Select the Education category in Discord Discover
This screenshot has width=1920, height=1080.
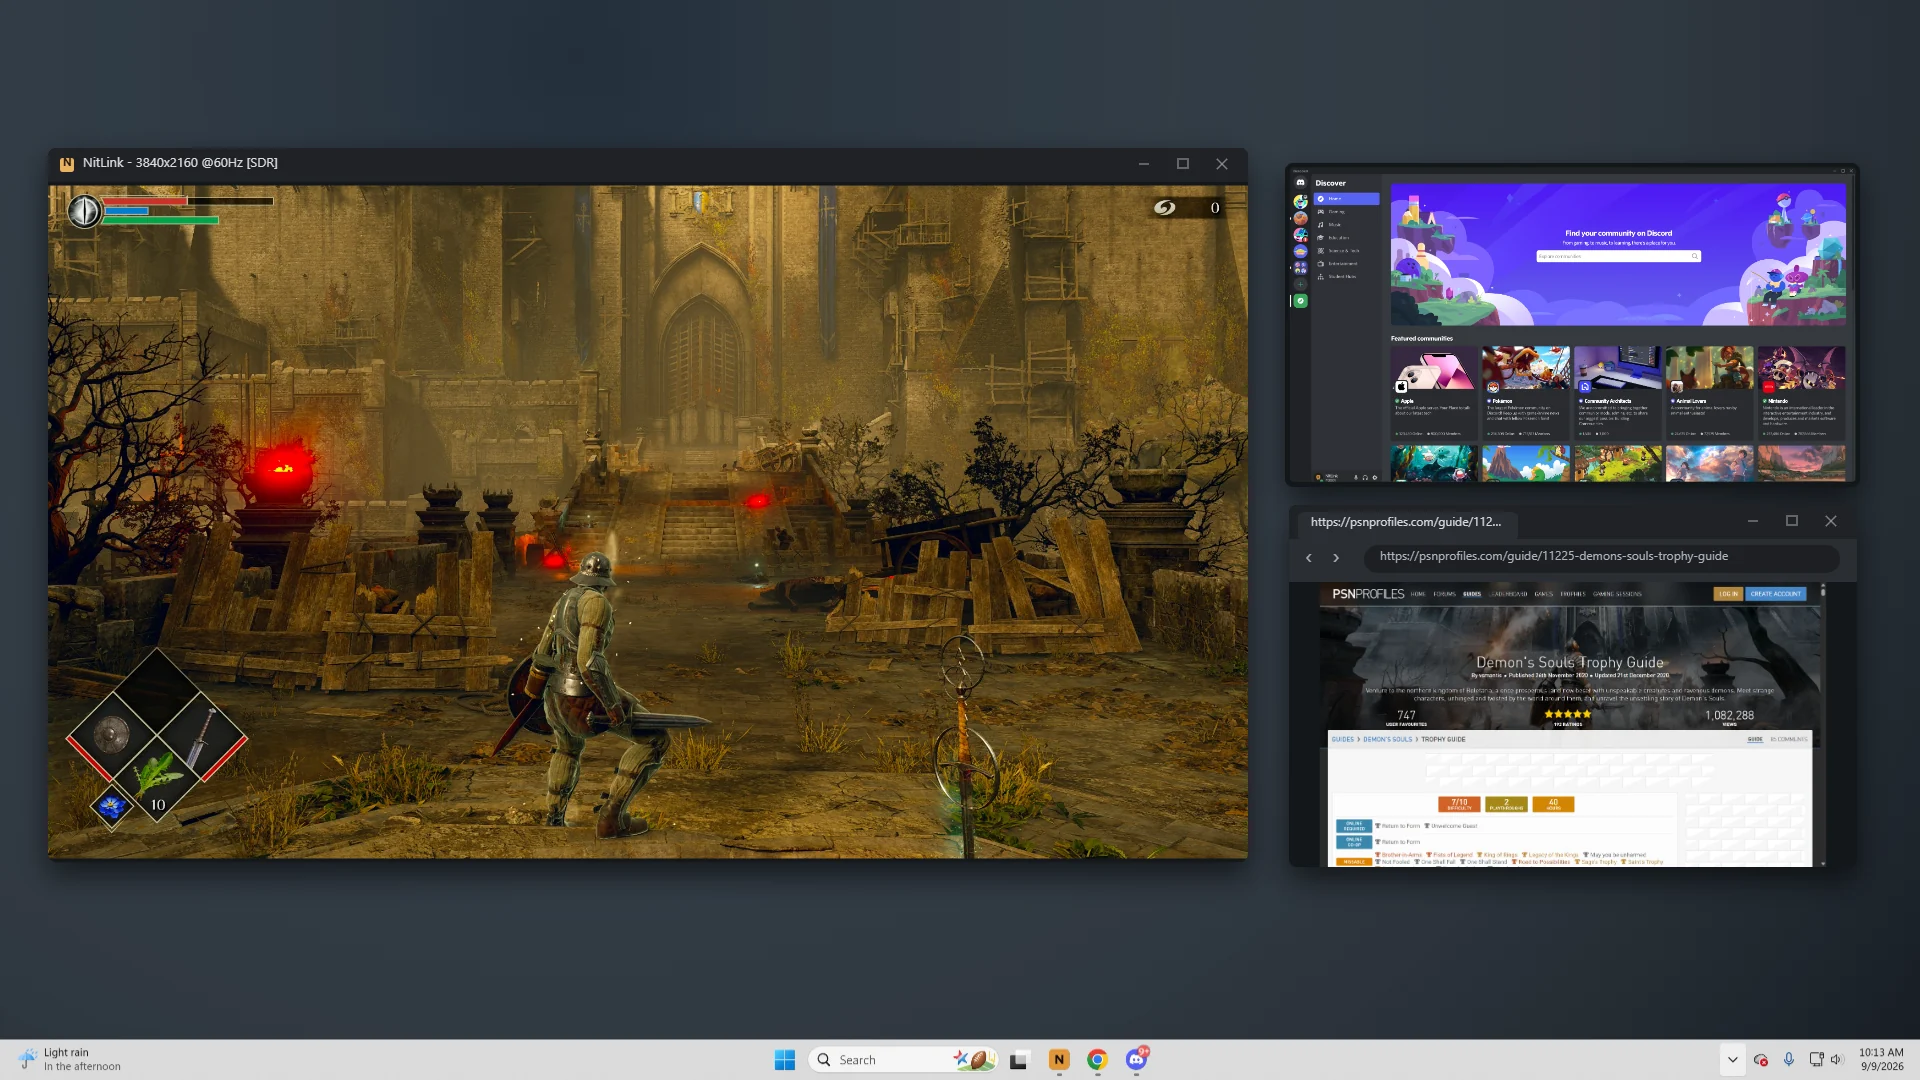1346,238
